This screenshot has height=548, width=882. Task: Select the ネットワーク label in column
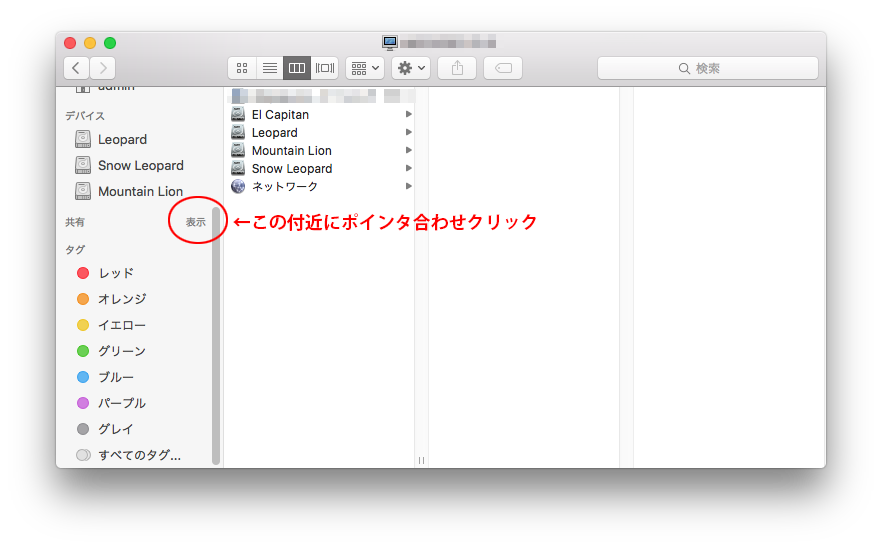click(285, 186)
